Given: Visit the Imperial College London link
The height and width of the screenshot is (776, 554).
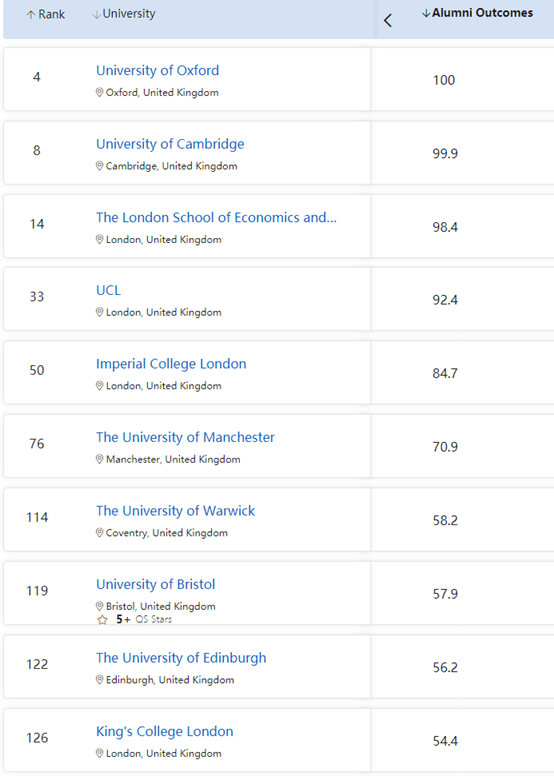Looking at the screenshot, I should 171,364.
